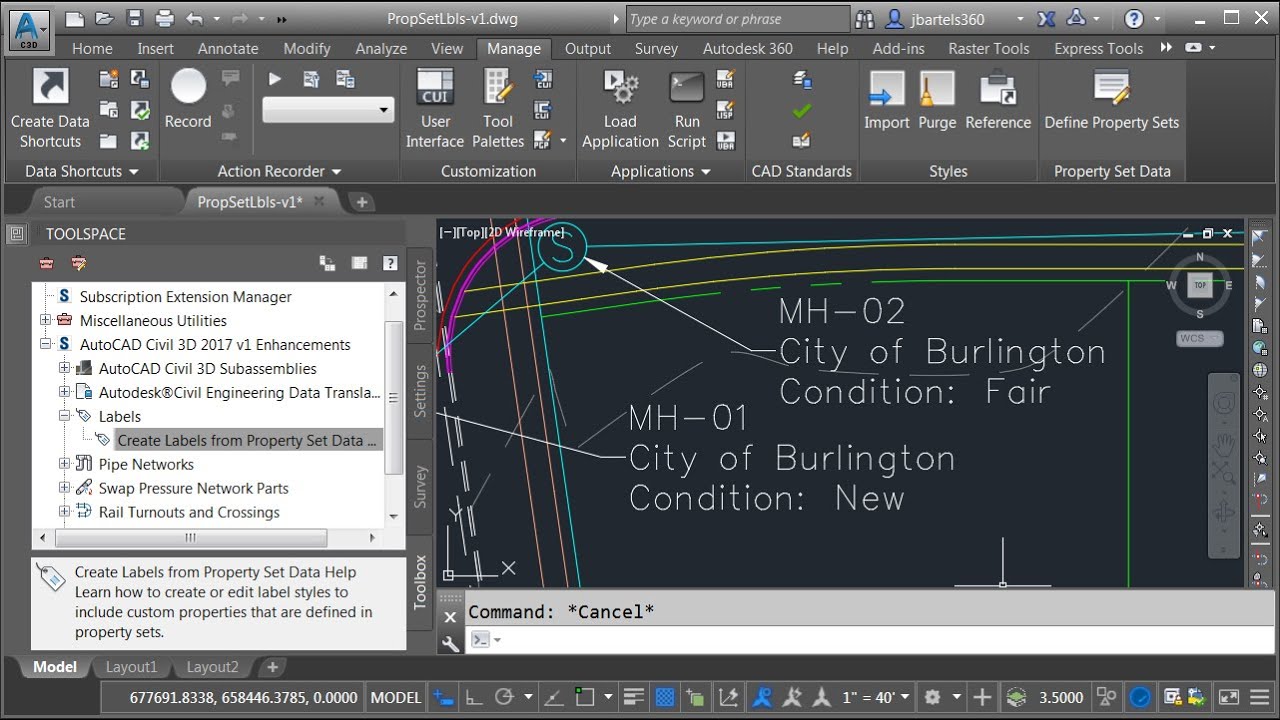
Task: Click the Visual Basic editor icon
Action: point(726,79)
